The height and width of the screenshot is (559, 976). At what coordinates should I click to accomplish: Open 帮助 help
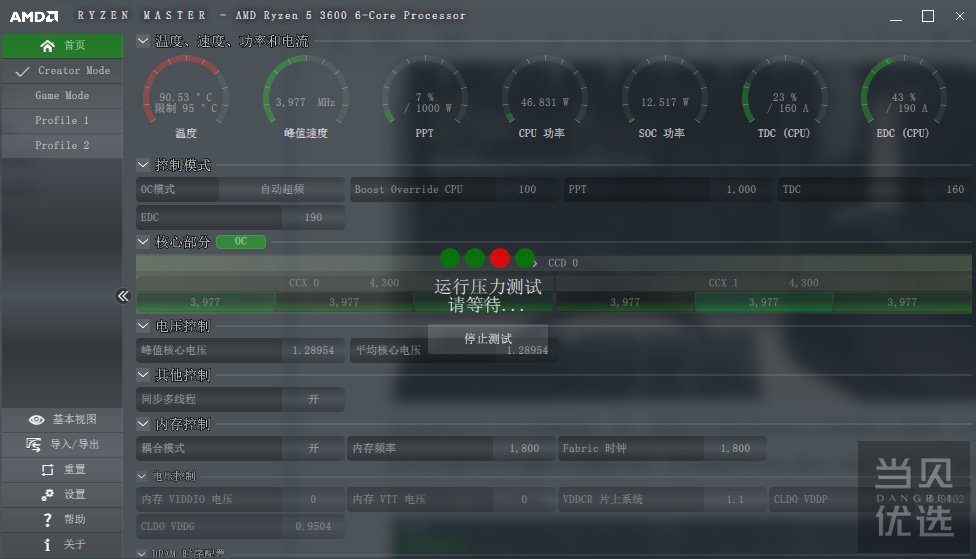(62, 519)
